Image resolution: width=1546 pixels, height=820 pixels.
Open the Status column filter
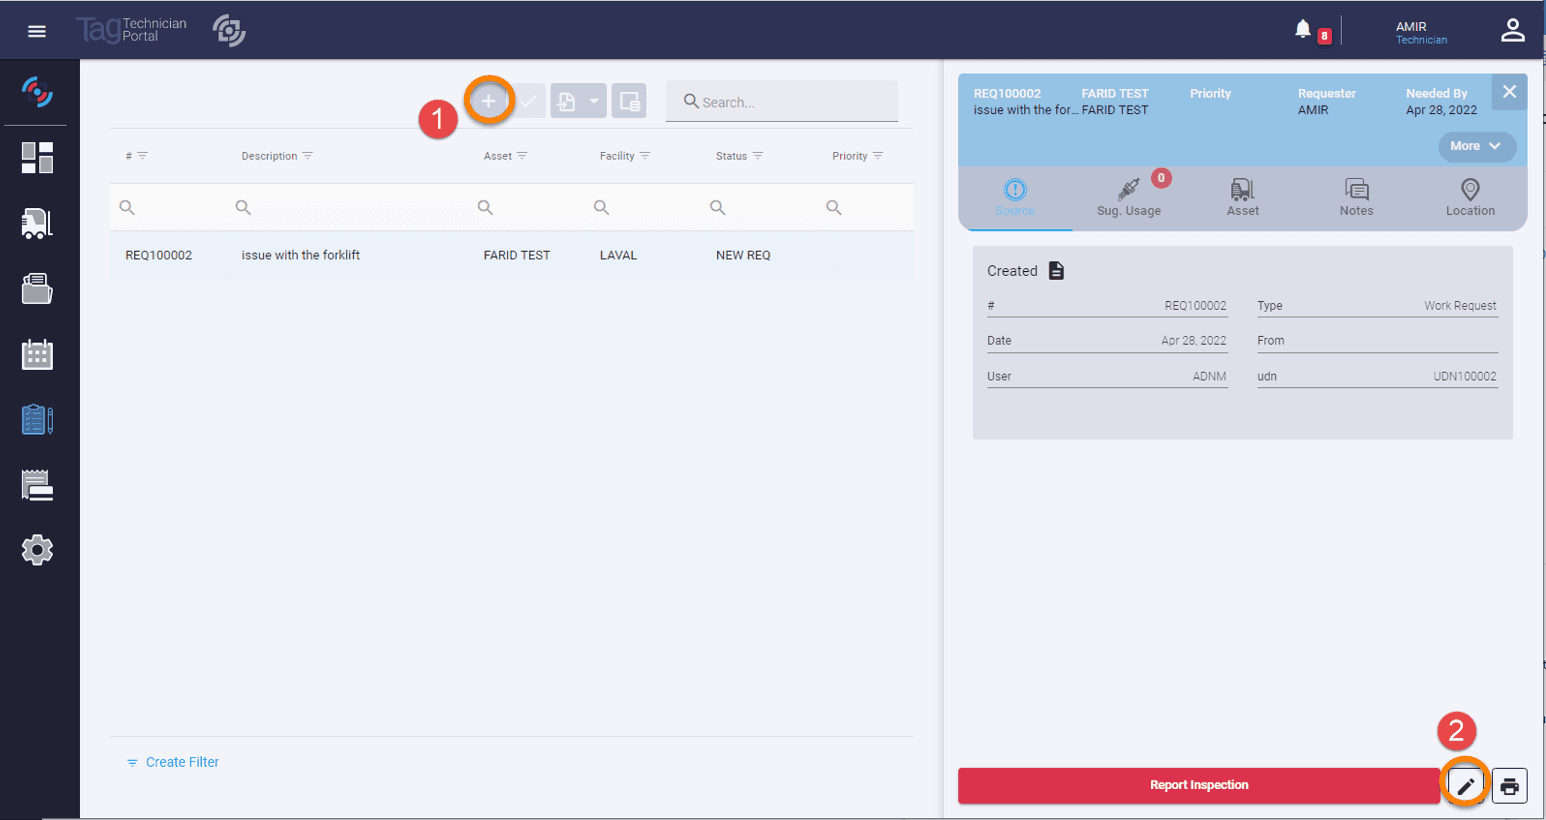(x=758, y=156)
